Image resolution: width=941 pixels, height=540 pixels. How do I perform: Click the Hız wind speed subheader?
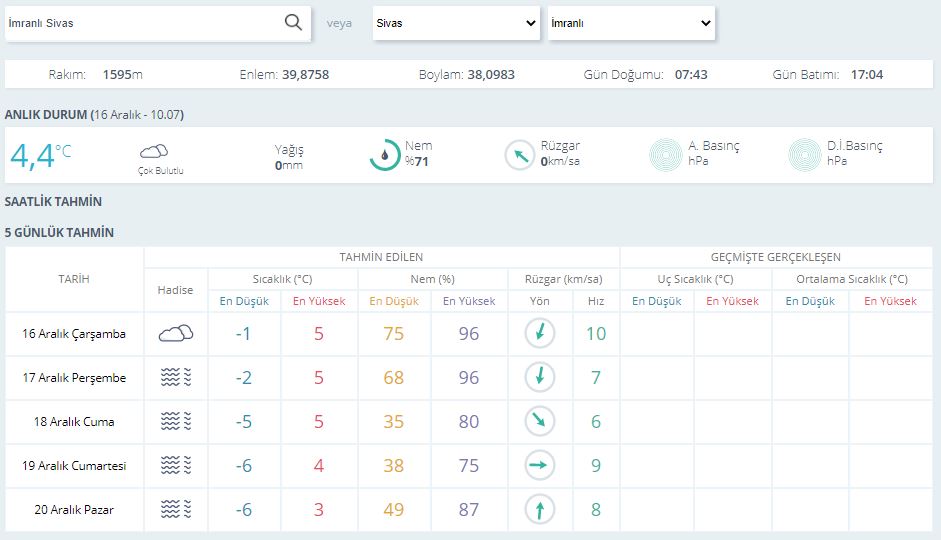point(596,301)
